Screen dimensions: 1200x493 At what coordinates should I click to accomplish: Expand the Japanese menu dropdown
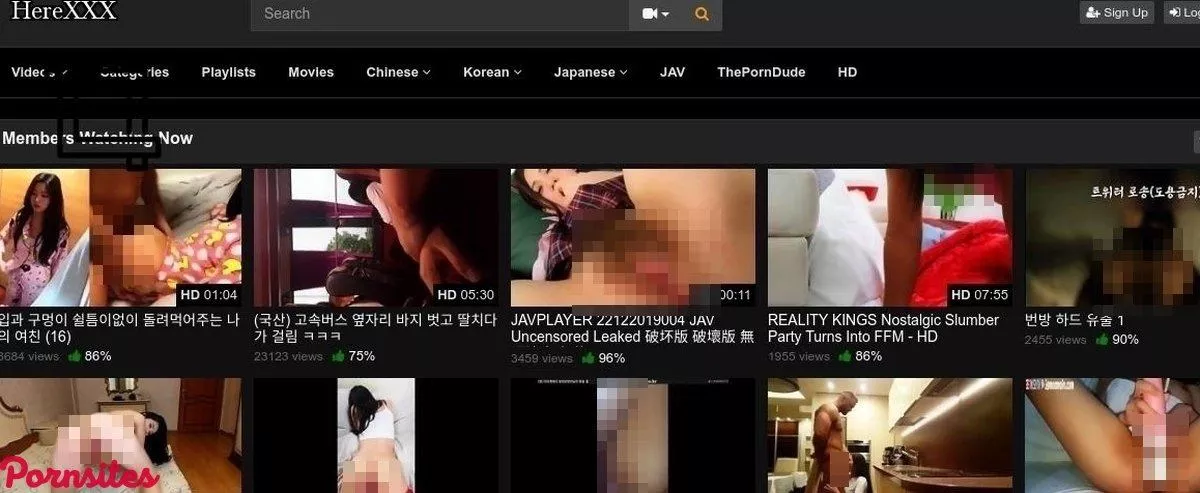590,72
